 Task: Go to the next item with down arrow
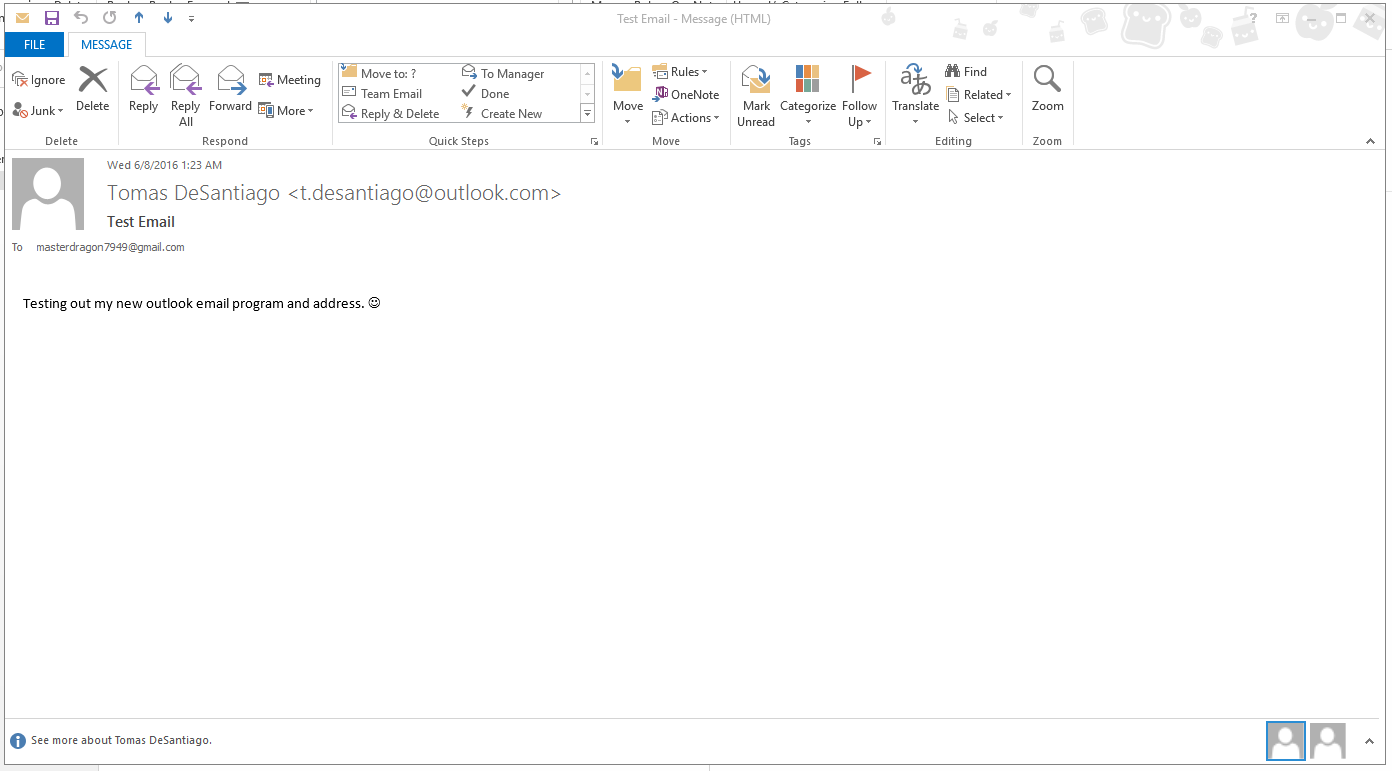pos(167,18)
